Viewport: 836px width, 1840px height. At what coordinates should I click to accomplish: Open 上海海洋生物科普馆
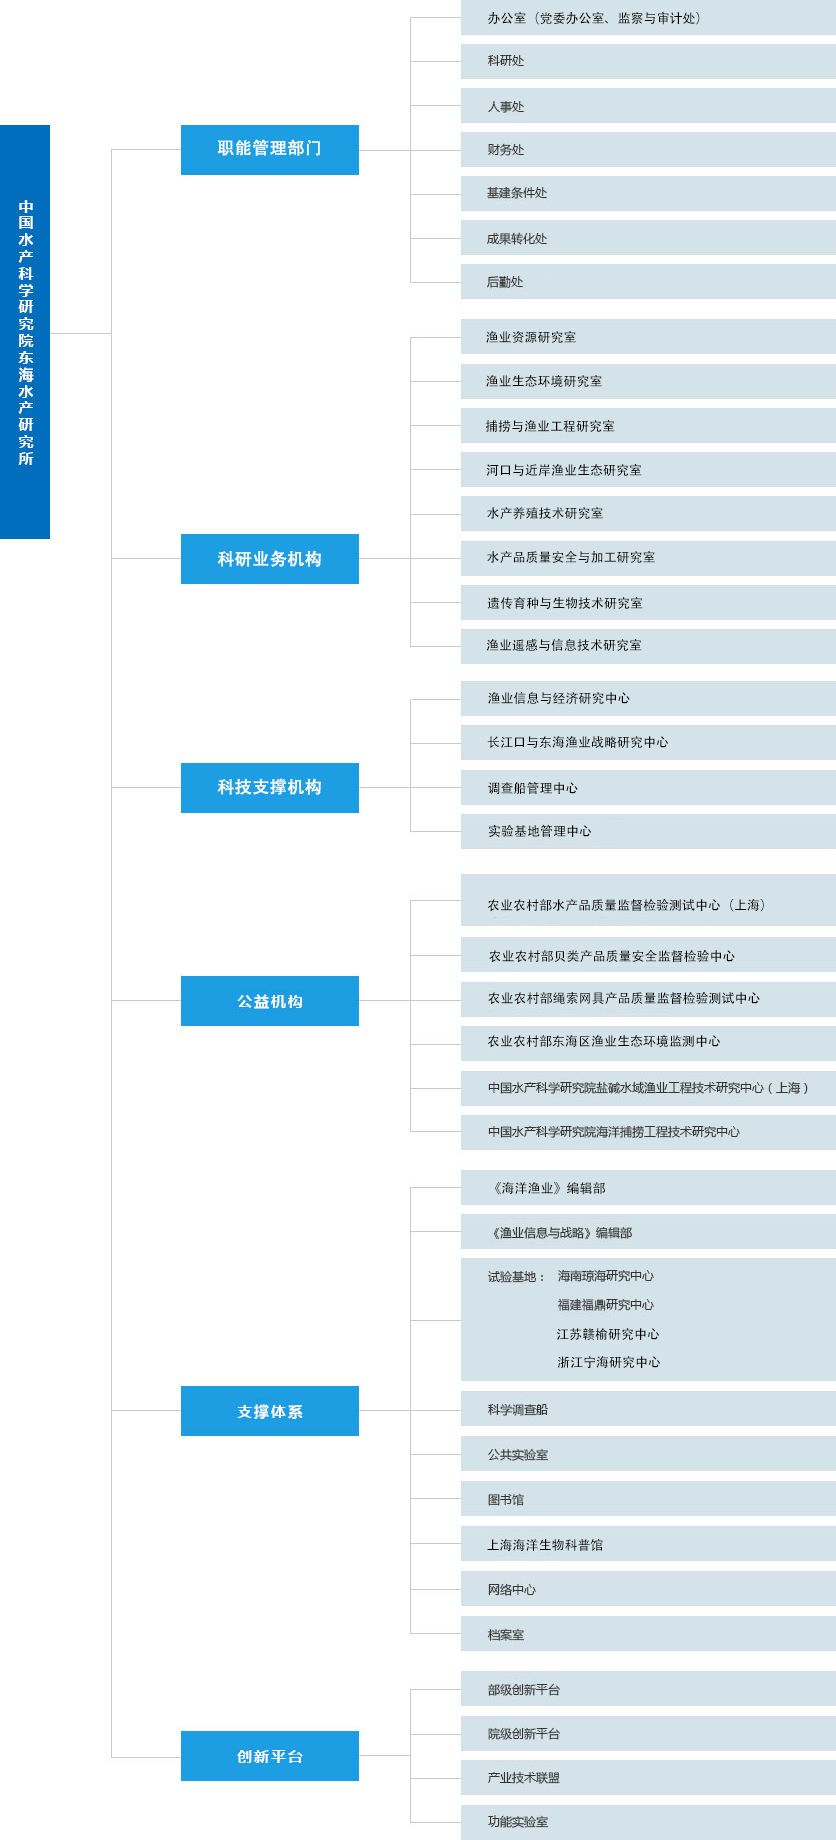tap(648, 1544)
